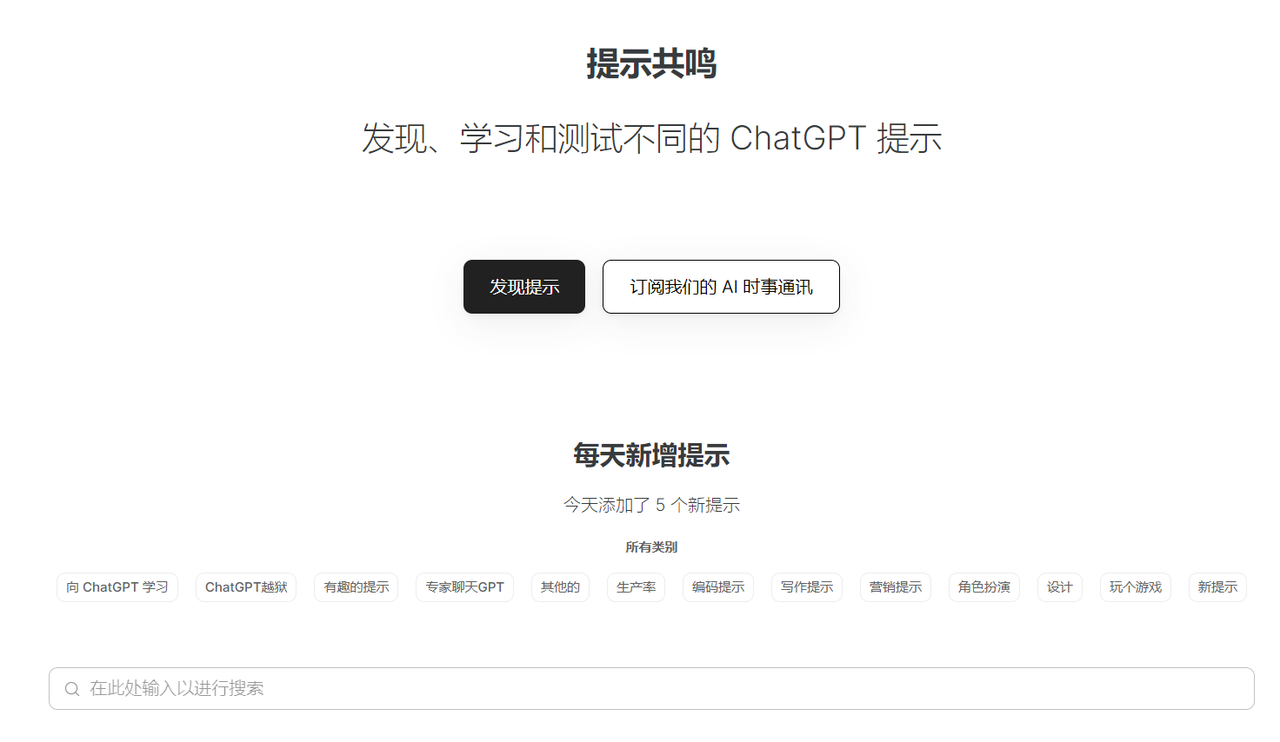Choose the 编码提示 category
Screen dimensions: 1280x742
[x=718, y=587]
